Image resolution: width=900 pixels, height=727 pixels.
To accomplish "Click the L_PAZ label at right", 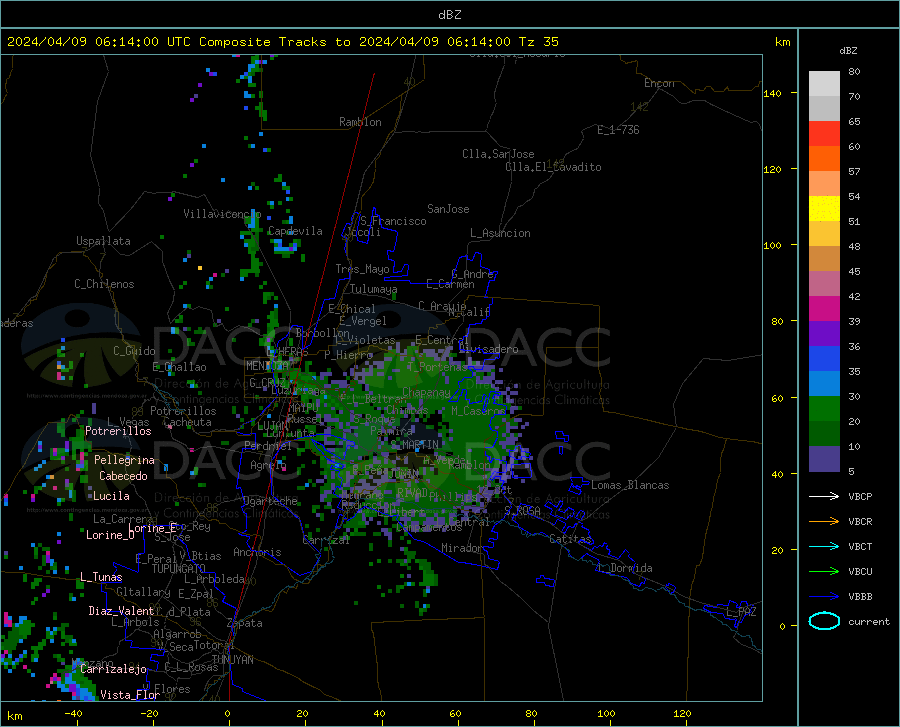I will tap(741, 612).
